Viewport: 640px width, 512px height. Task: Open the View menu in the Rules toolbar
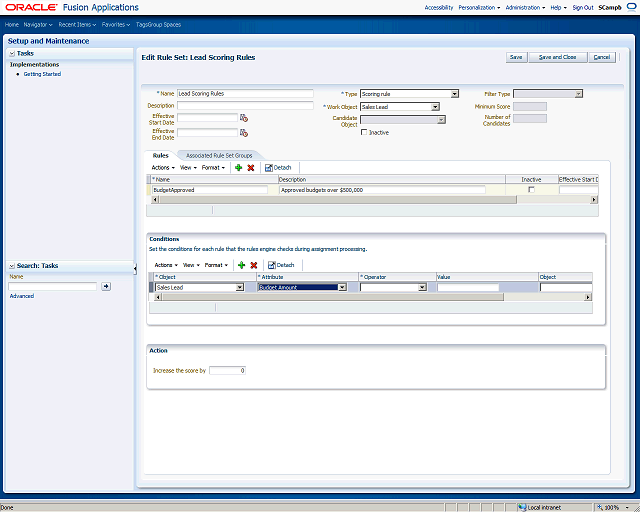(x=188, y=167)
